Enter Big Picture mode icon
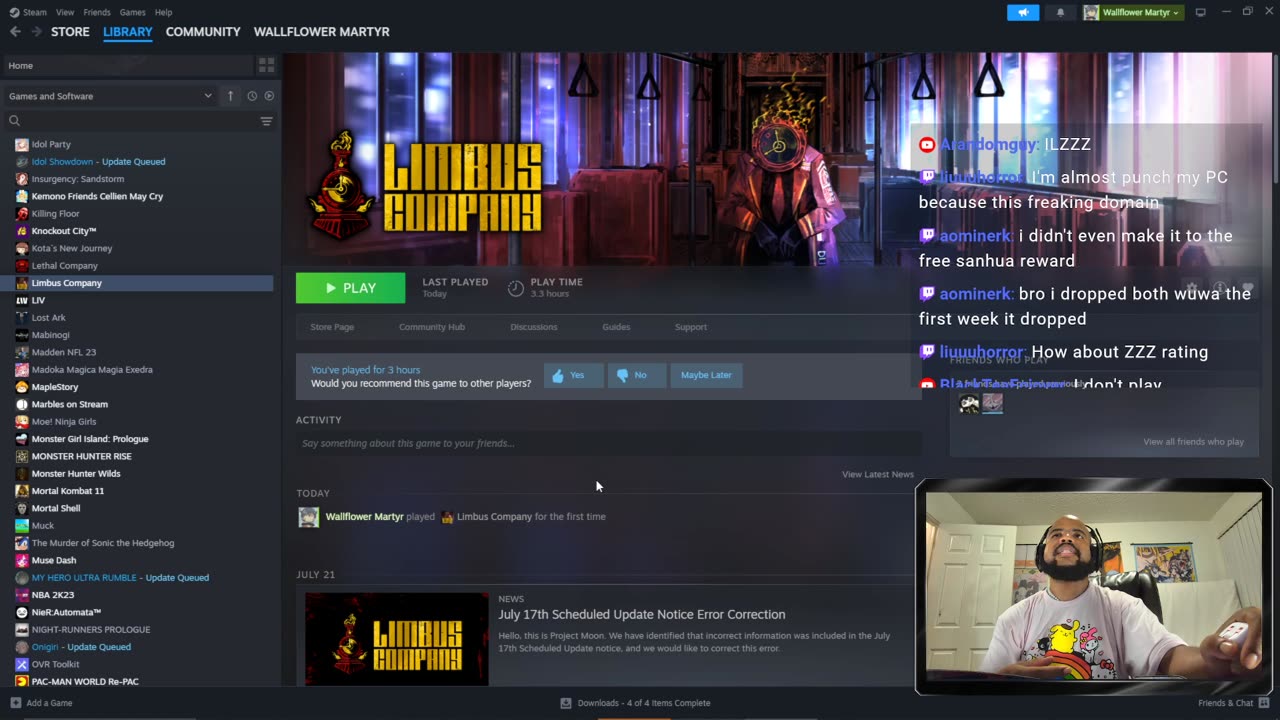1280x720 pixels. click(x=1200, y=12)
